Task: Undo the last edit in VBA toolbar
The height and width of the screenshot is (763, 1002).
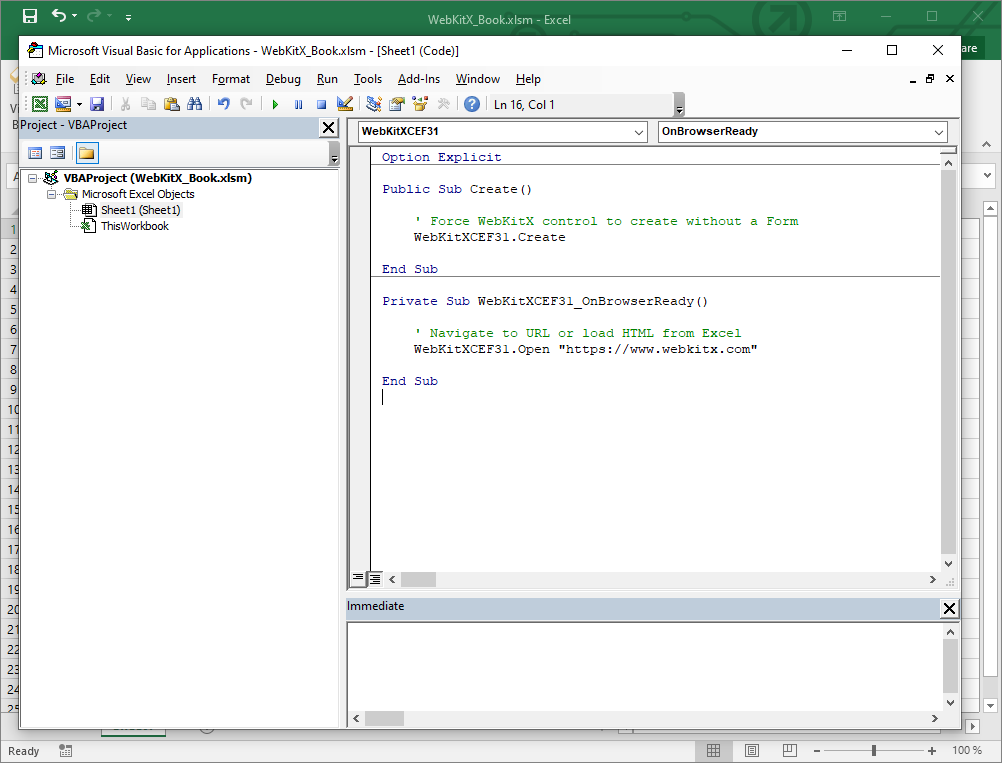Action: click(224, 104)
